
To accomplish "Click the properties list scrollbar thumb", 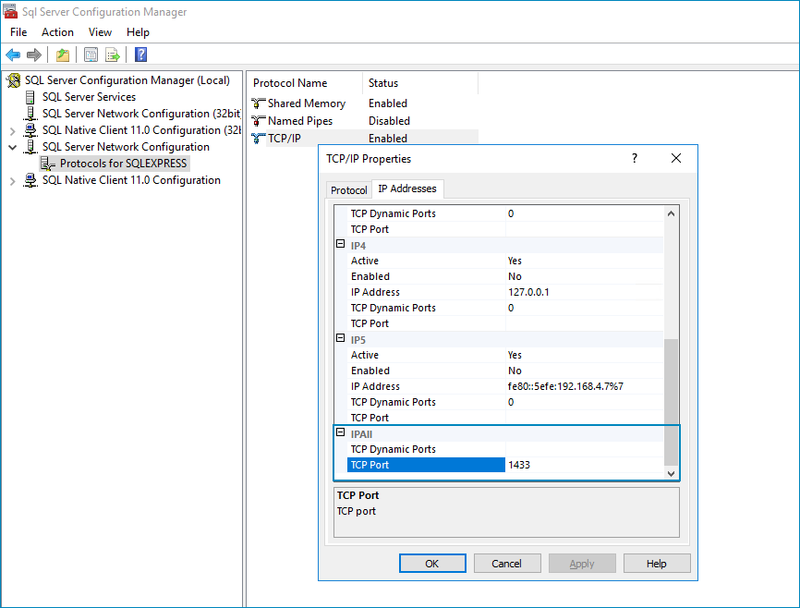I will pos(671,402).
